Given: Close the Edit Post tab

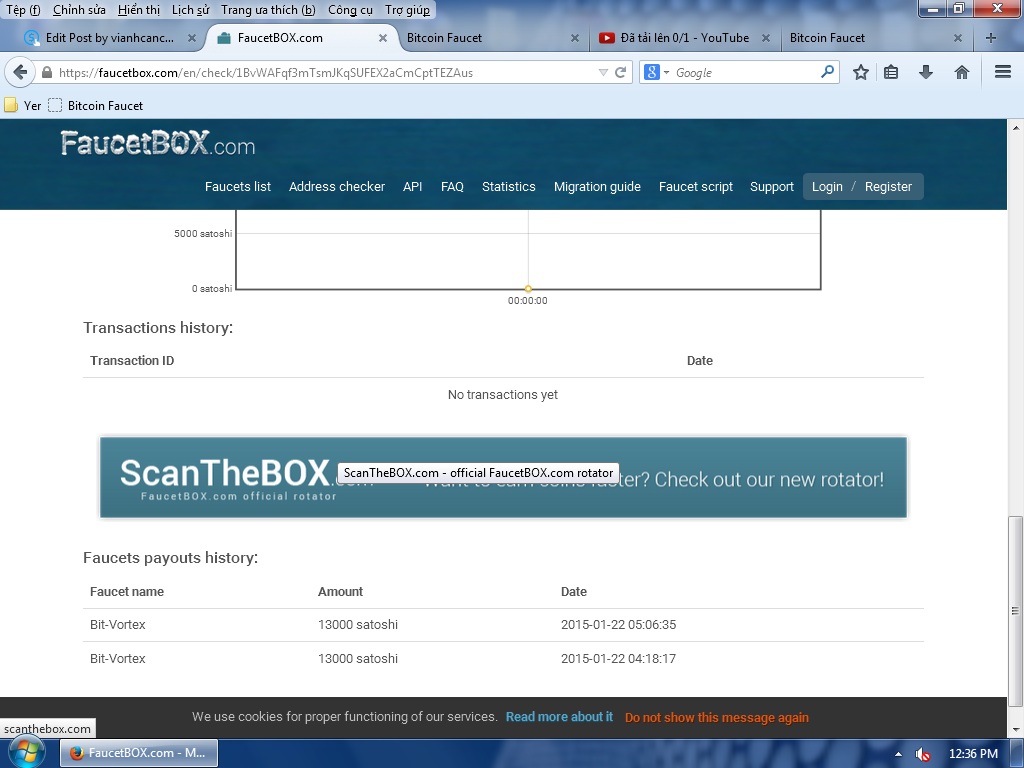Looking at the screenshot, I should pos(191,38).
